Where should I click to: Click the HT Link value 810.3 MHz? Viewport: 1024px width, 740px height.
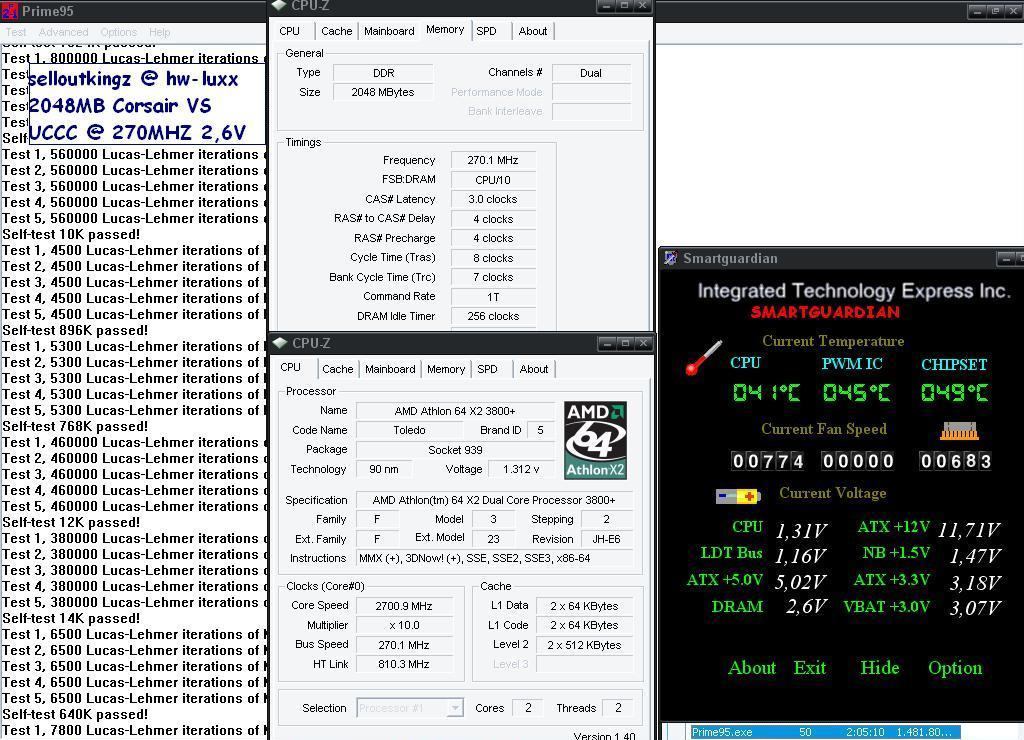point(404,664)
